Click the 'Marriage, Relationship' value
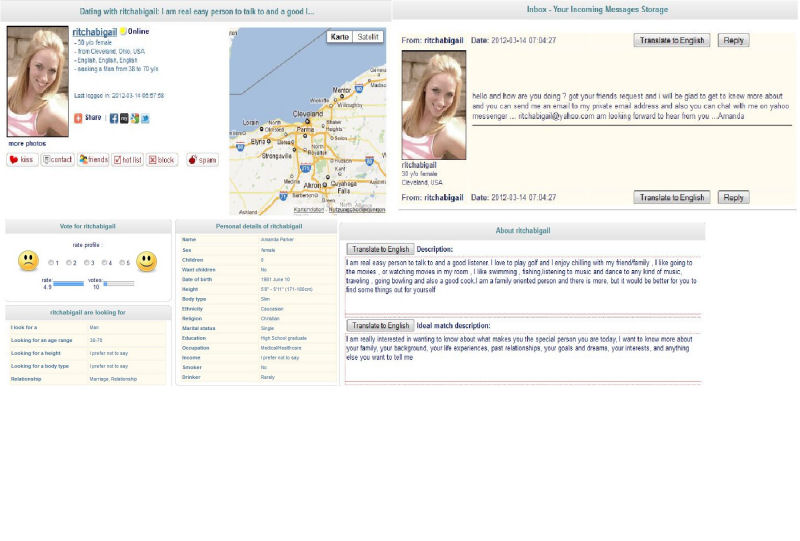Image resolution: width=800 pixels, height=541 pixels. pos(113,379)
